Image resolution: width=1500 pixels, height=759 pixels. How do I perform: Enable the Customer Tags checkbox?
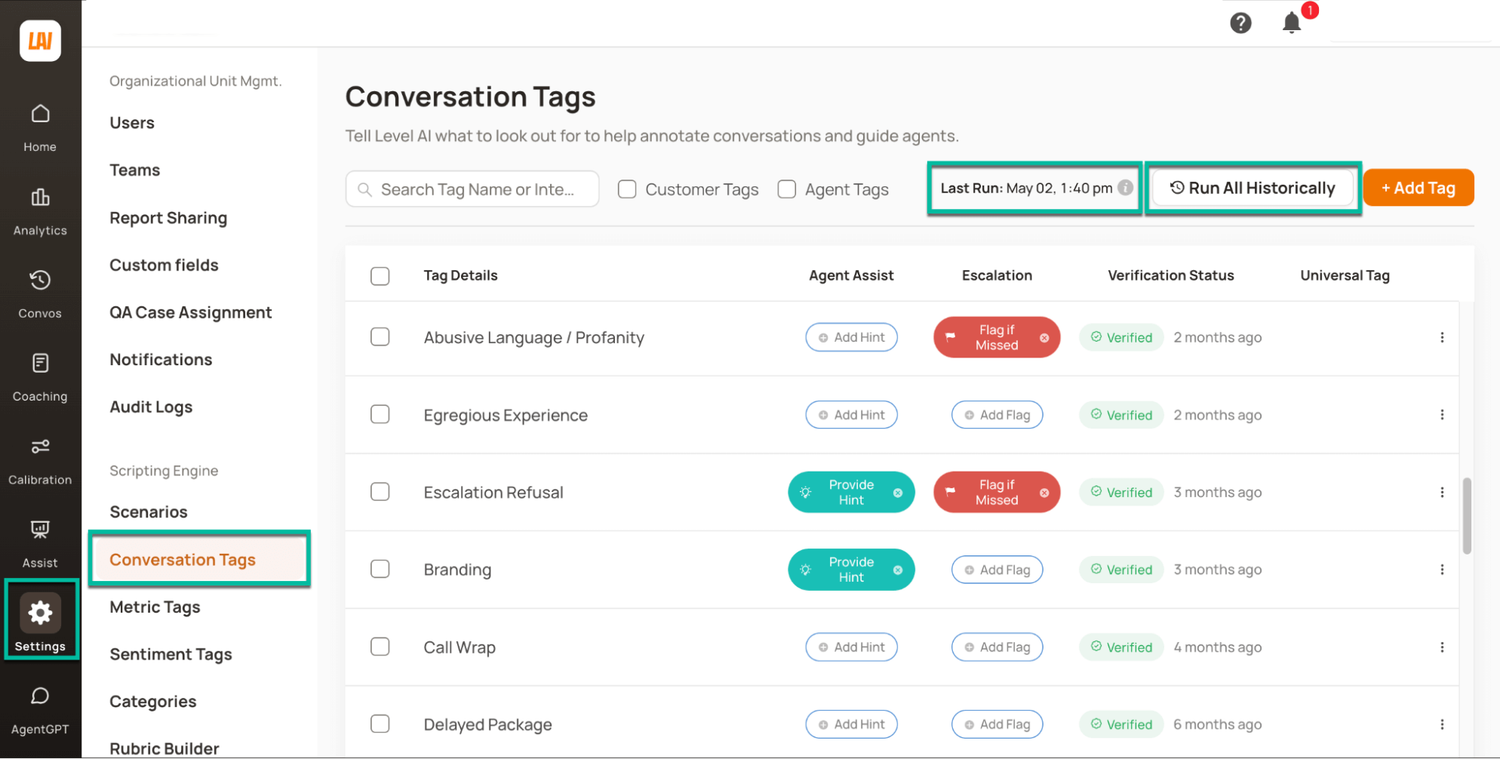[x=627, y=189]
